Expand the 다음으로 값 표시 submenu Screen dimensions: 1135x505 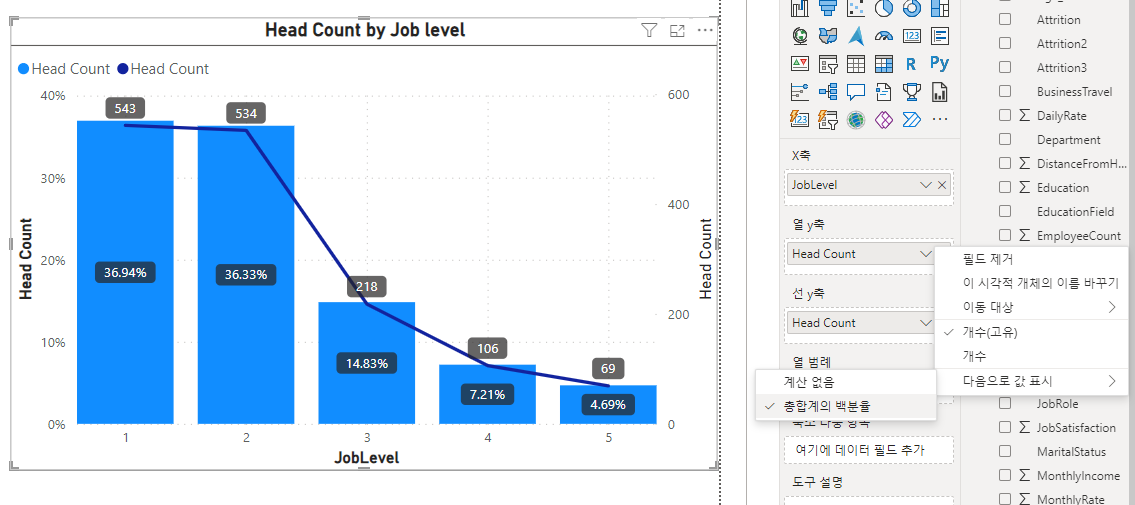[1031, 381]
